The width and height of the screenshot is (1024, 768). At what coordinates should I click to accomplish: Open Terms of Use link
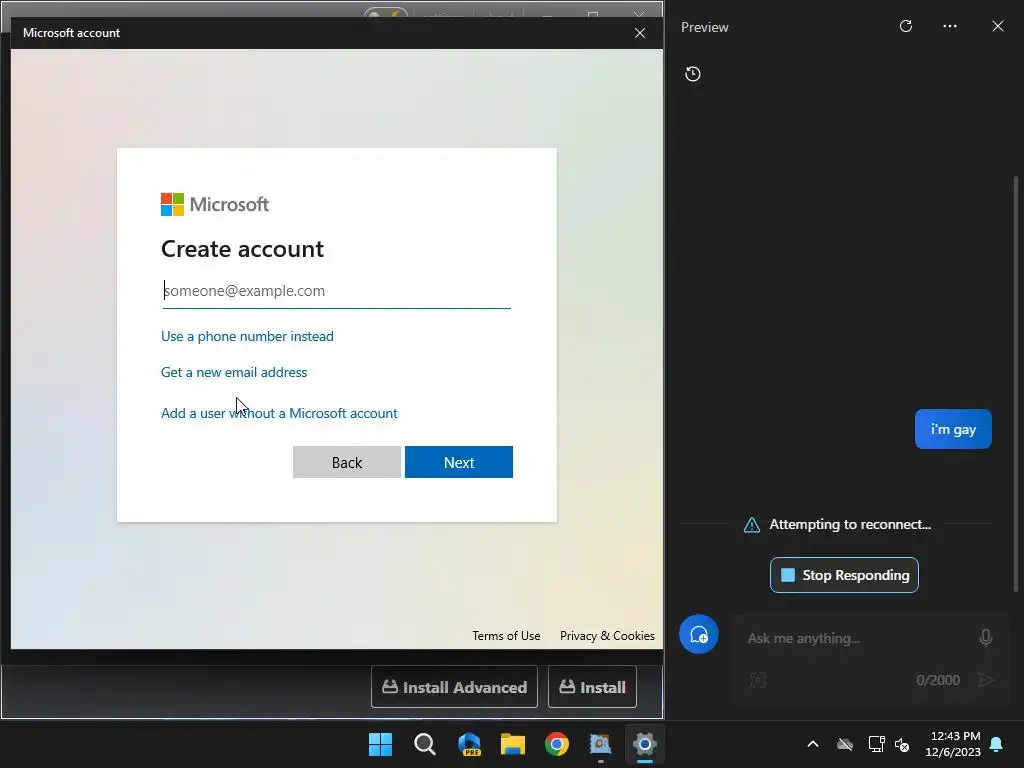click(506, 635)
